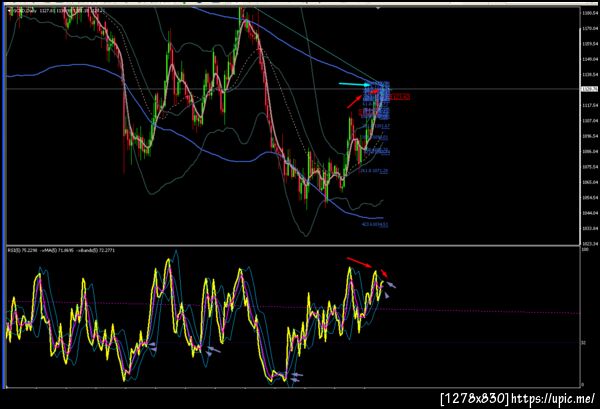
Task: Click the chart shift marker on the top border
Action: (378, 7)
